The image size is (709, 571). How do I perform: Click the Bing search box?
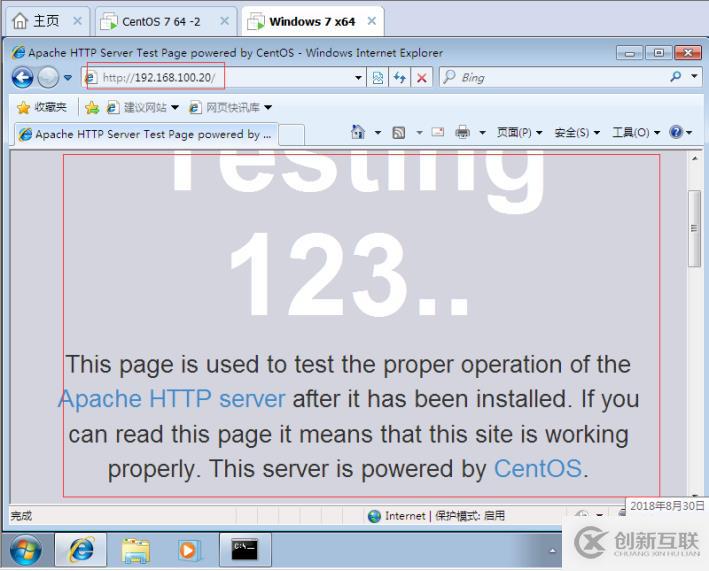tap(553, 78)
